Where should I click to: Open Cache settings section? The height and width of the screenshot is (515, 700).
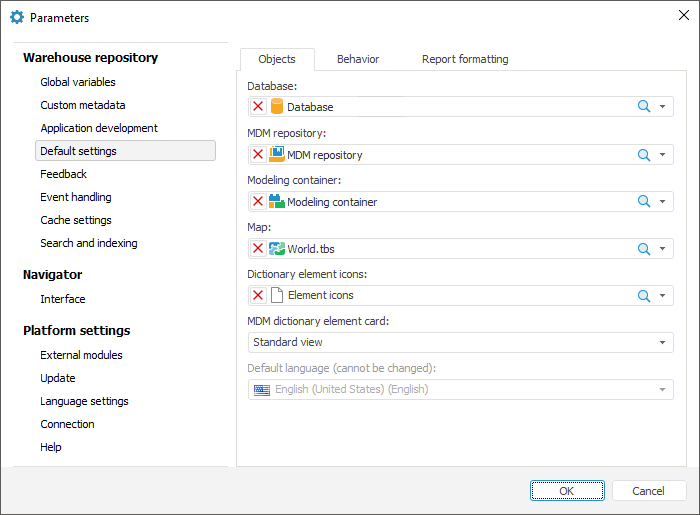coord(76,220)
